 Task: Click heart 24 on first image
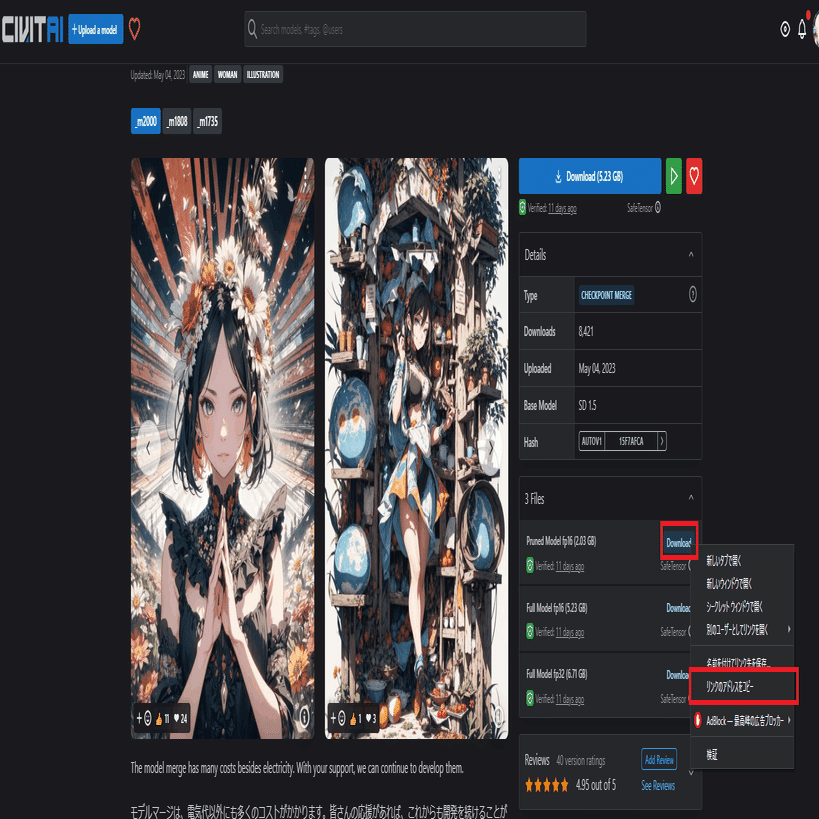(x=180, y=719)
